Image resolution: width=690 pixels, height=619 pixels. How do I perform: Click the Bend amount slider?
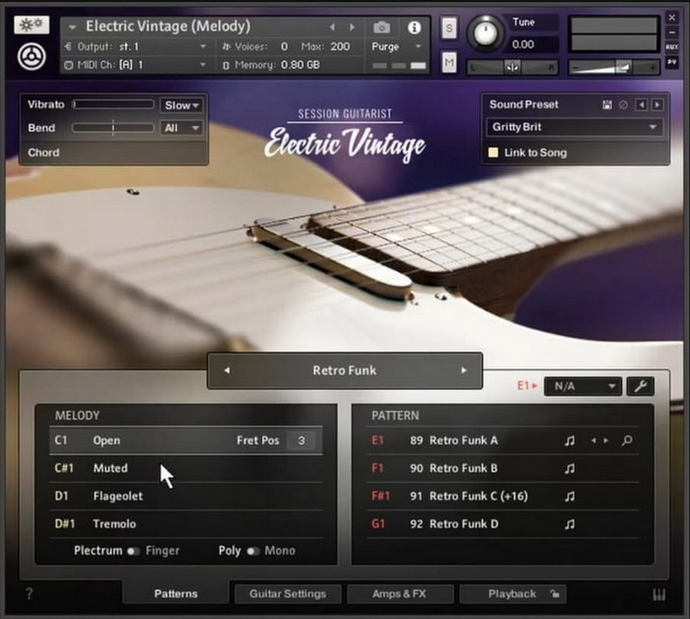(113, 128)
